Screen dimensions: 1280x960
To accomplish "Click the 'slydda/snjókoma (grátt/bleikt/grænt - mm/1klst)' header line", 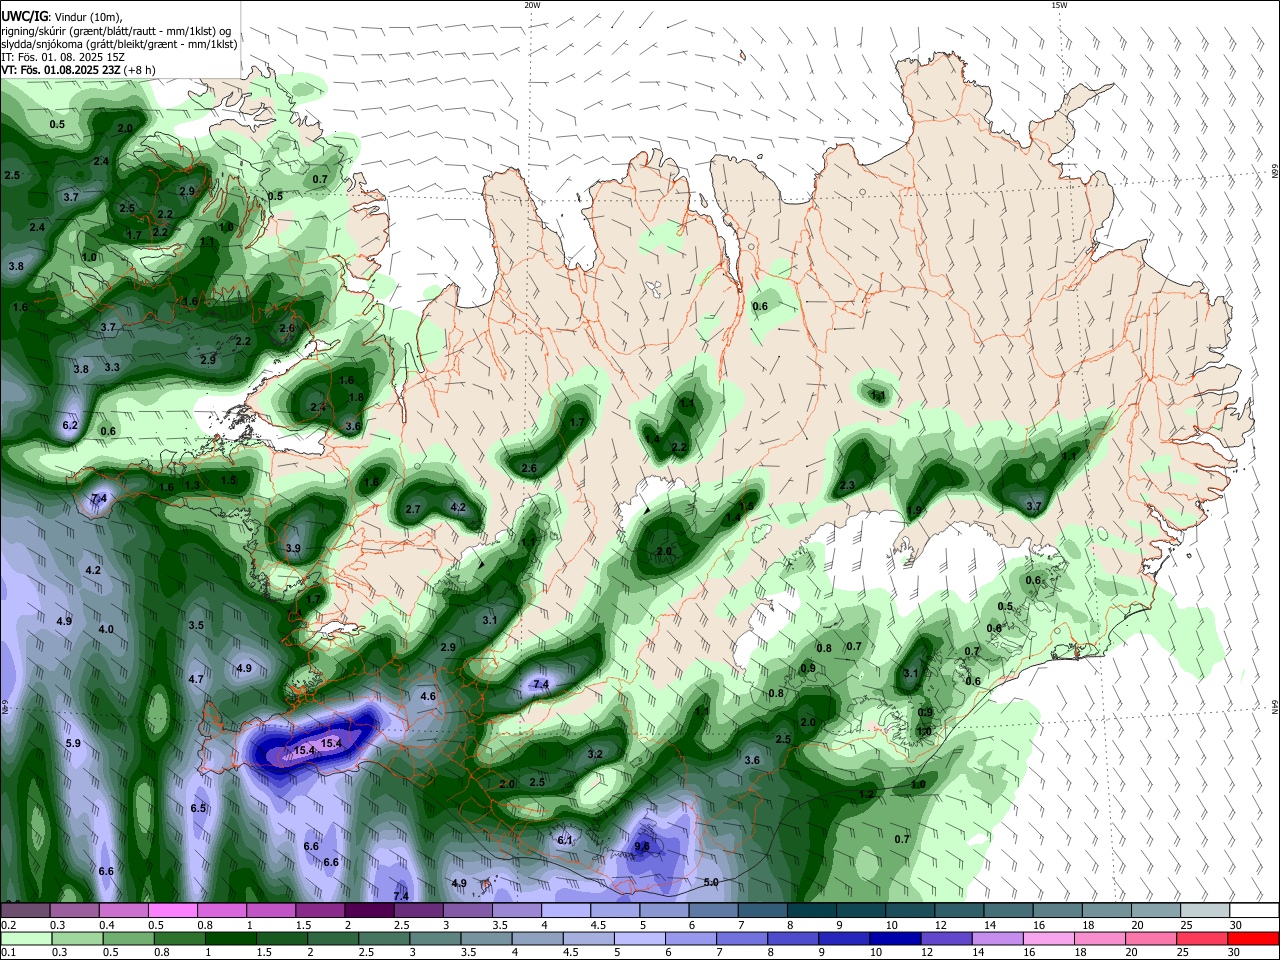I will [119, 44].
